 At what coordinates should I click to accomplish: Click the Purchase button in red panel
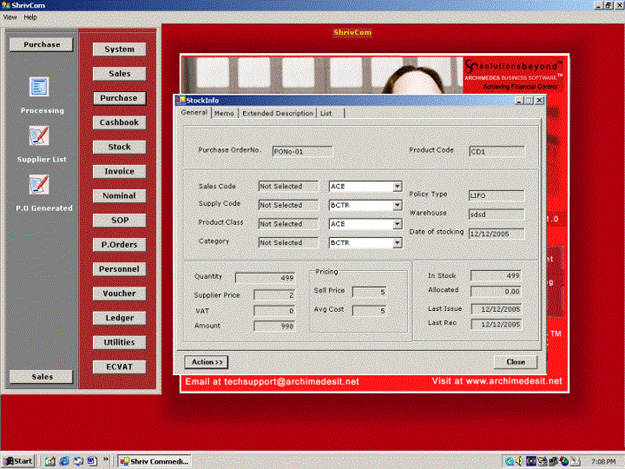pyautogui.click(x=119, y=98)
